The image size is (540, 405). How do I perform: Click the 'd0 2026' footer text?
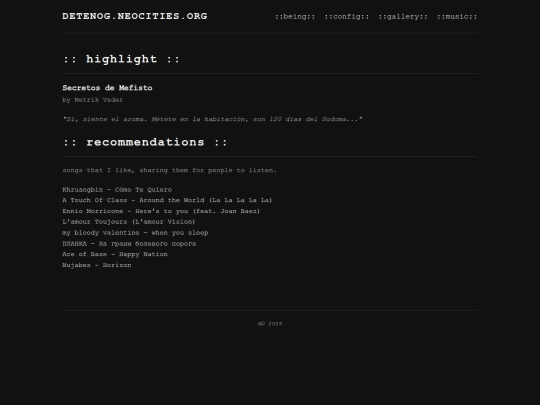(x=270, y=324)
